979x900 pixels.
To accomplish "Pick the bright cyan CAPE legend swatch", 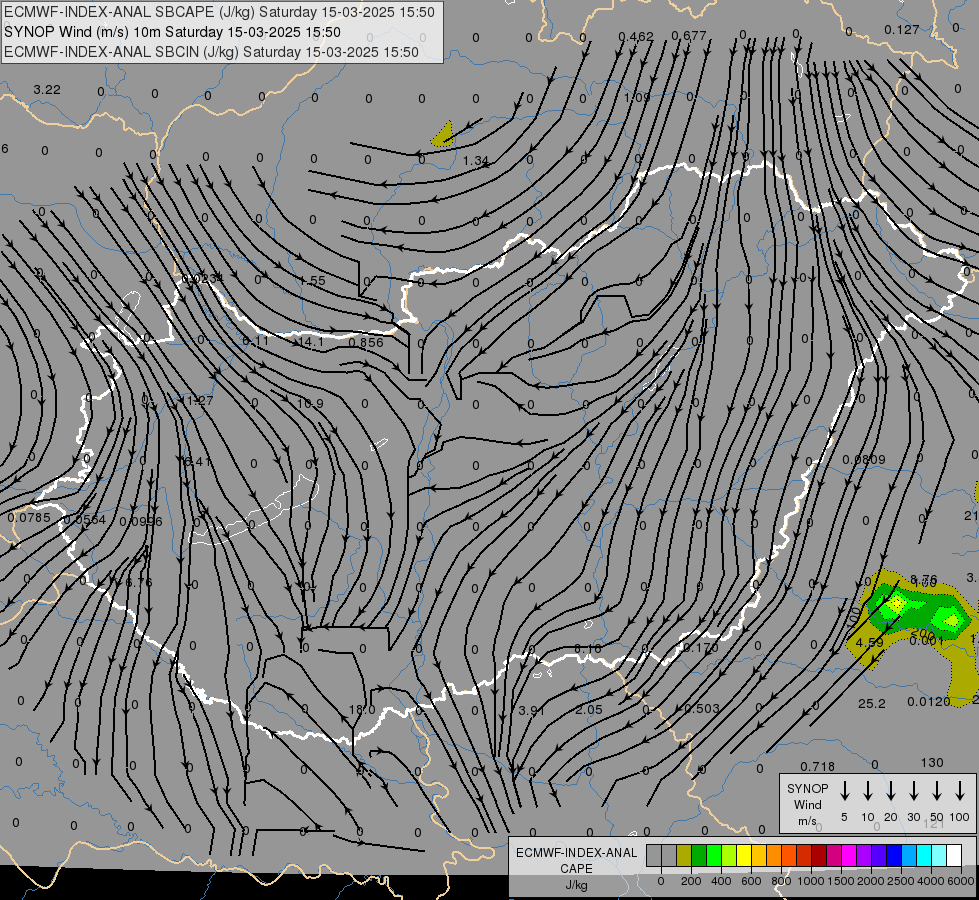I will click(923, 856).
